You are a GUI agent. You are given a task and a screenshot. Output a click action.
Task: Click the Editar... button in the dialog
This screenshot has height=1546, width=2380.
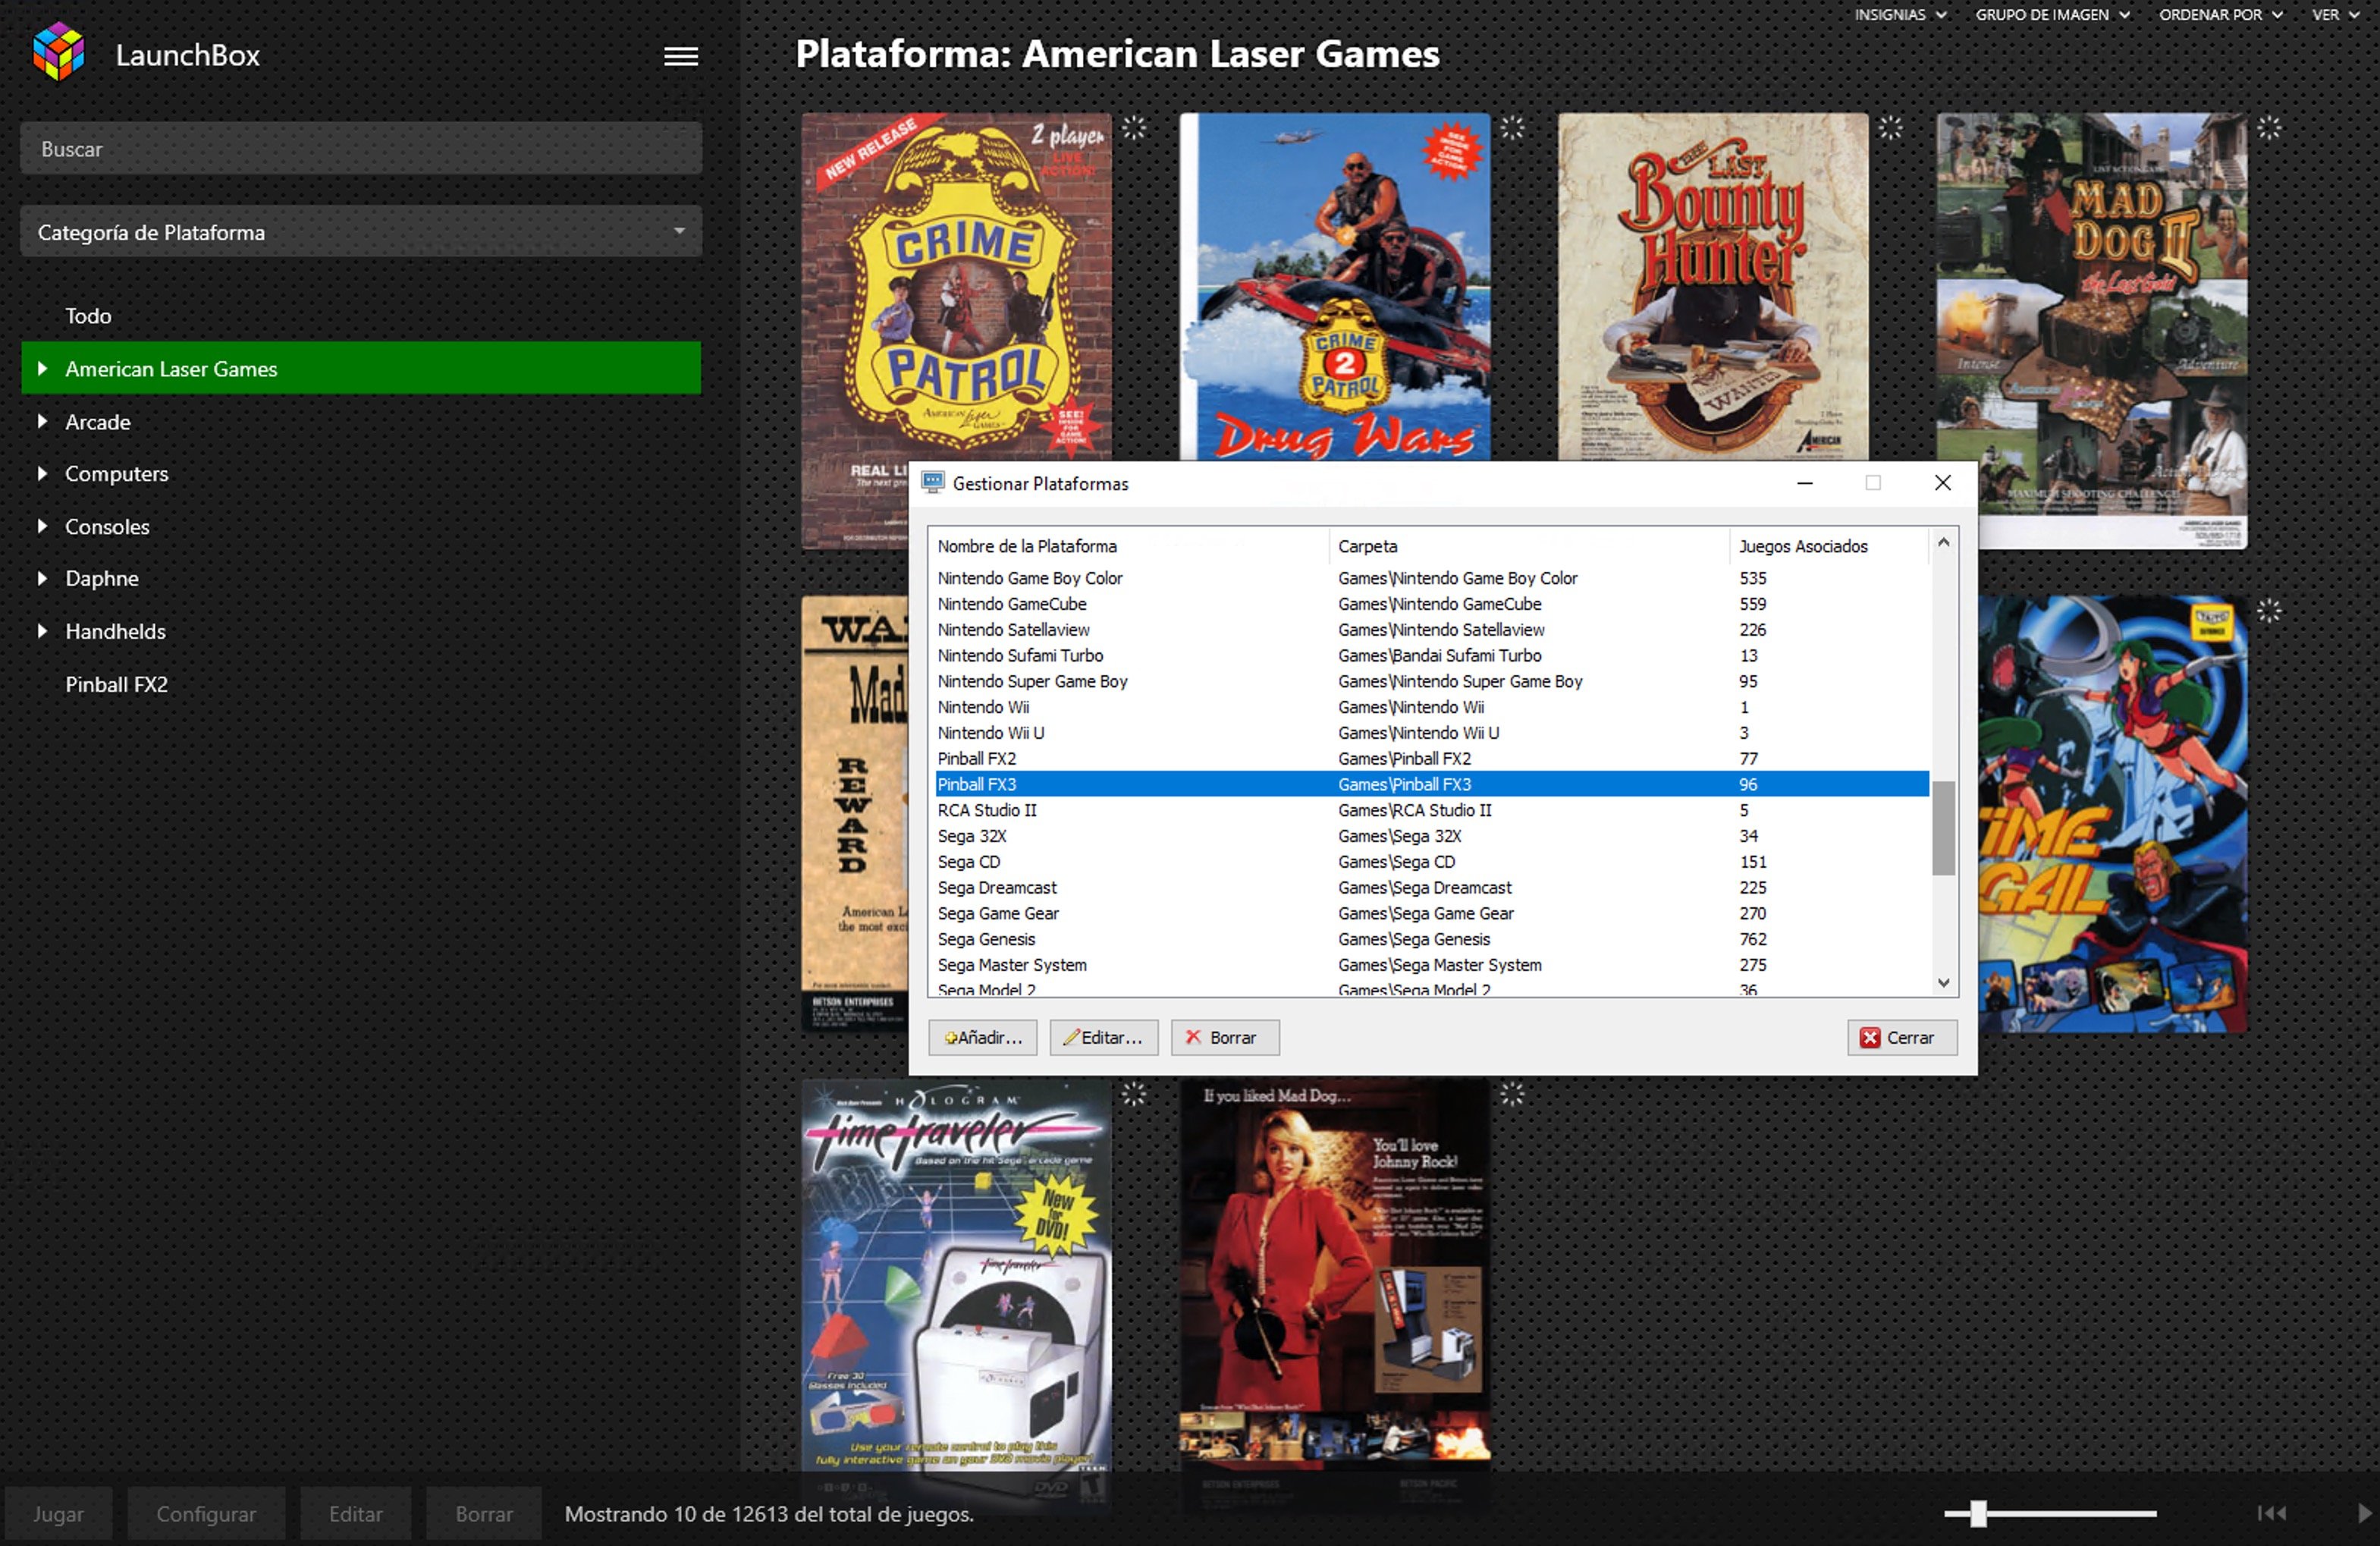coord(1103,1037)
